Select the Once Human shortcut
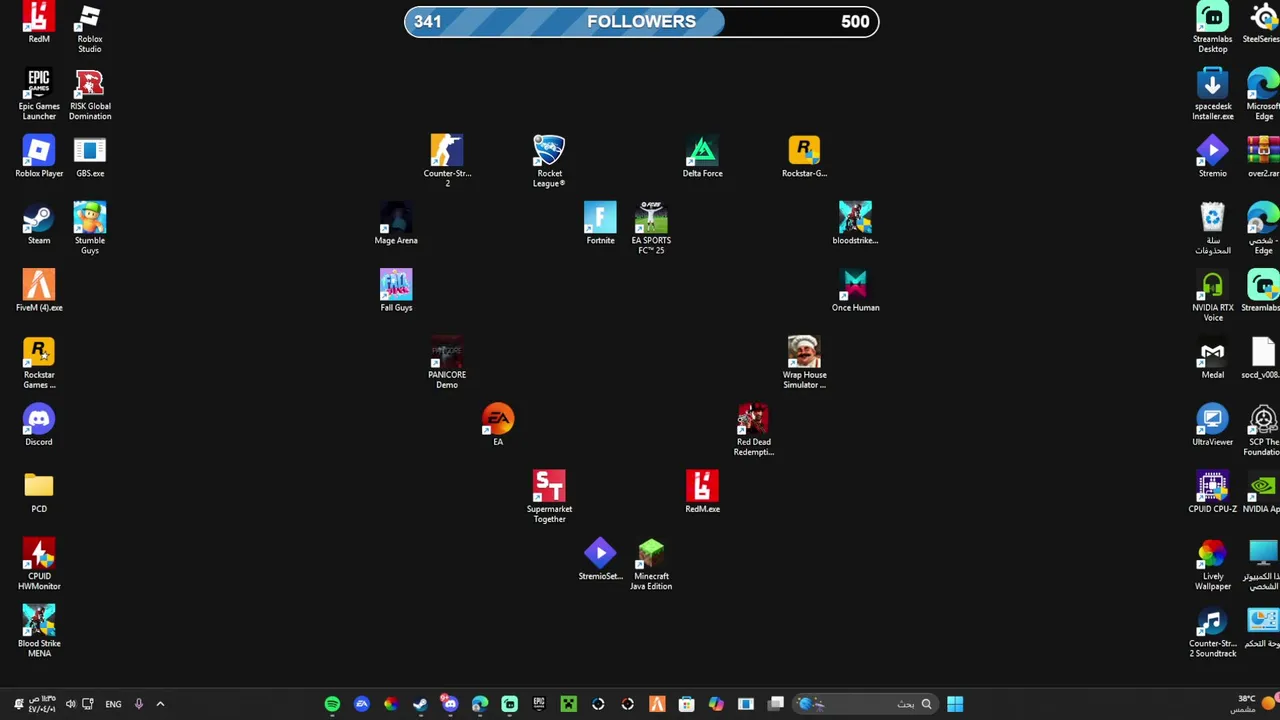Image resolution: width=1280 pixels, height=720 pixels. [x=855, y=291]
